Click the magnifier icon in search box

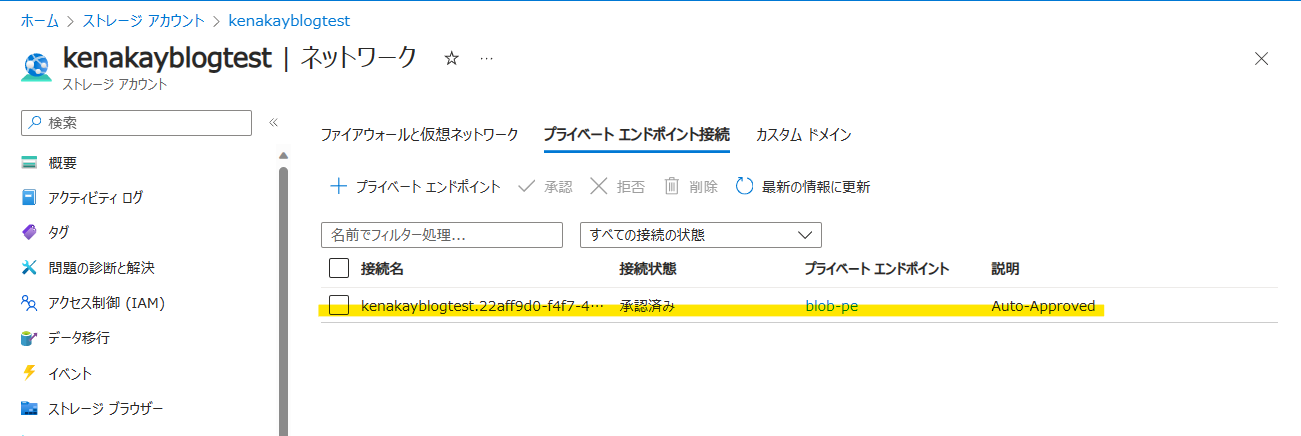(36, 123)
